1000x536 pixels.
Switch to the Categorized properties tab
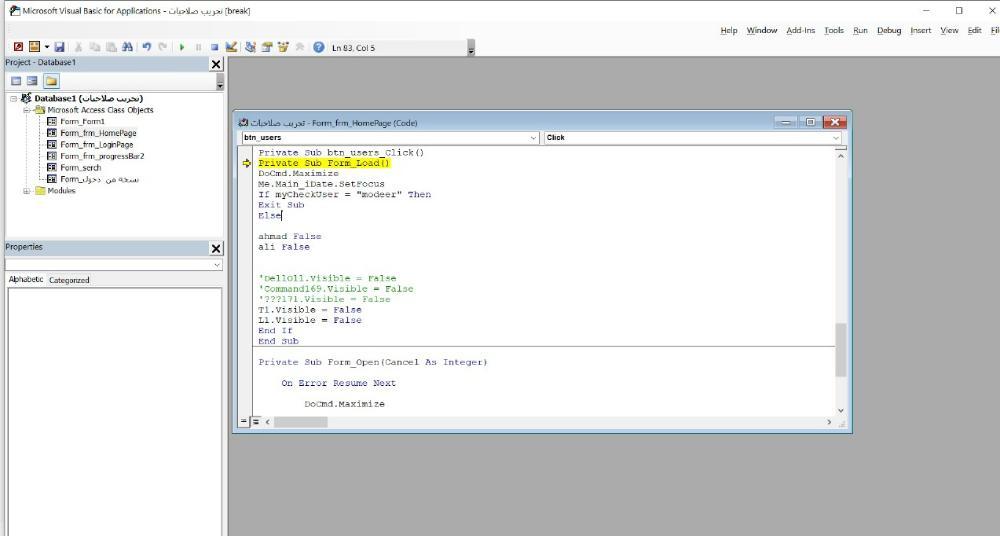(x=69, y=280)
